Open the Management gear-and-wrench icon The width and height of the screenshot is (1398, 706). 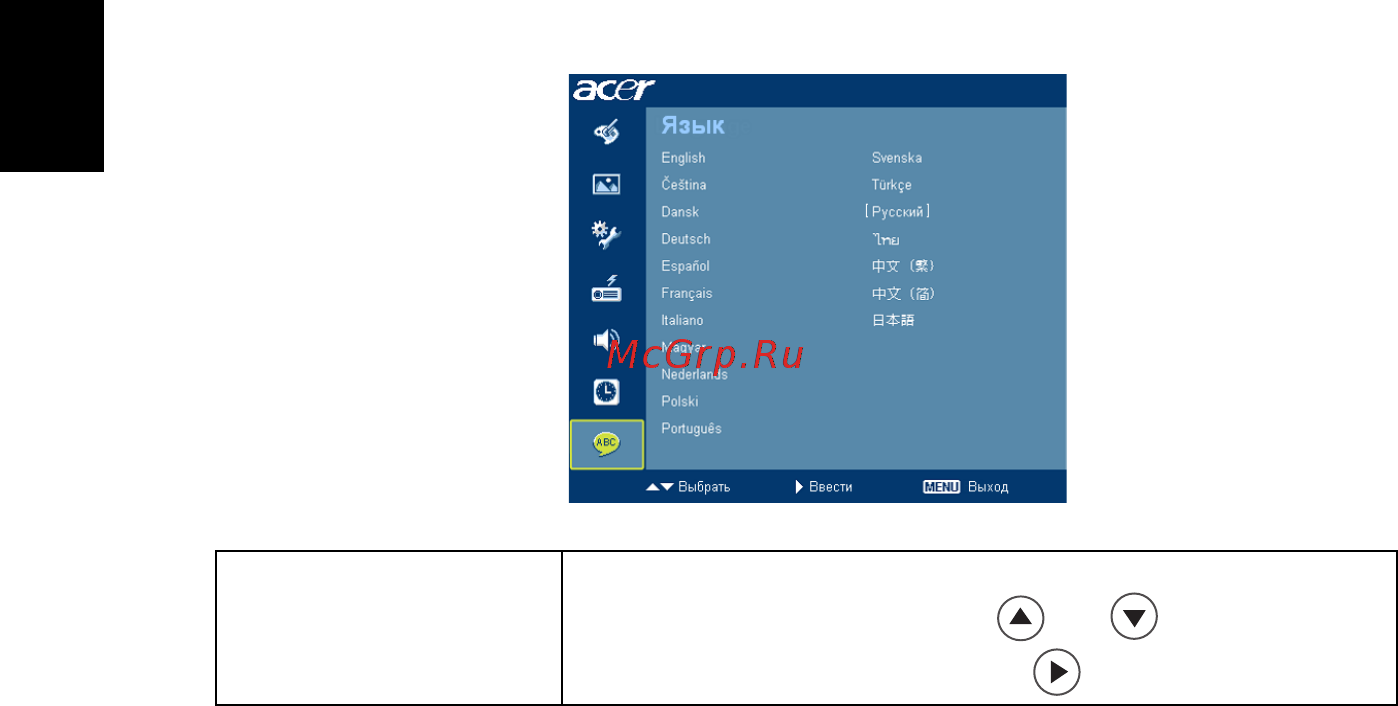click(606, 237)
